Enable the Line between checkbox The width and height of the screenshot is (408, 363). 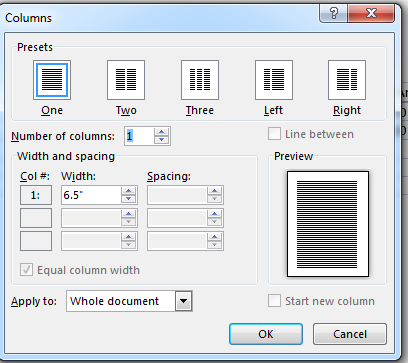(x=274, y=134)
